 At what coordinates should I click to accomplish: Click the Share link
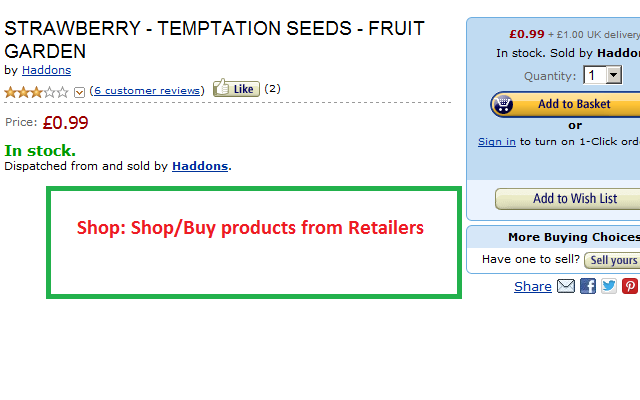pos(533,287)
